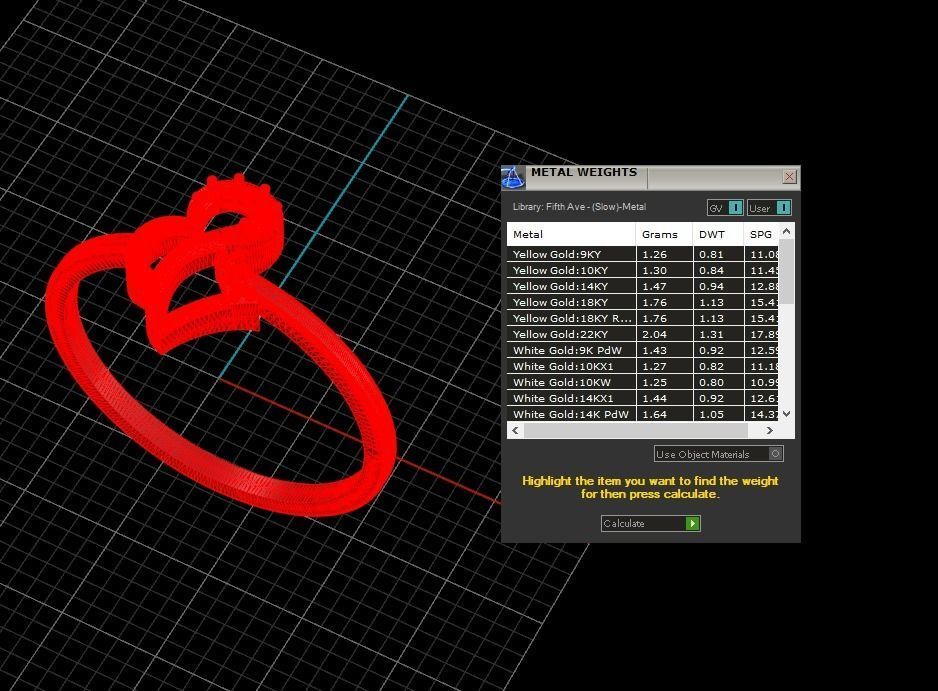938x691 pixels.
Task: Select the Yellow Gold:18KY R... row
Action: (642, 318)
